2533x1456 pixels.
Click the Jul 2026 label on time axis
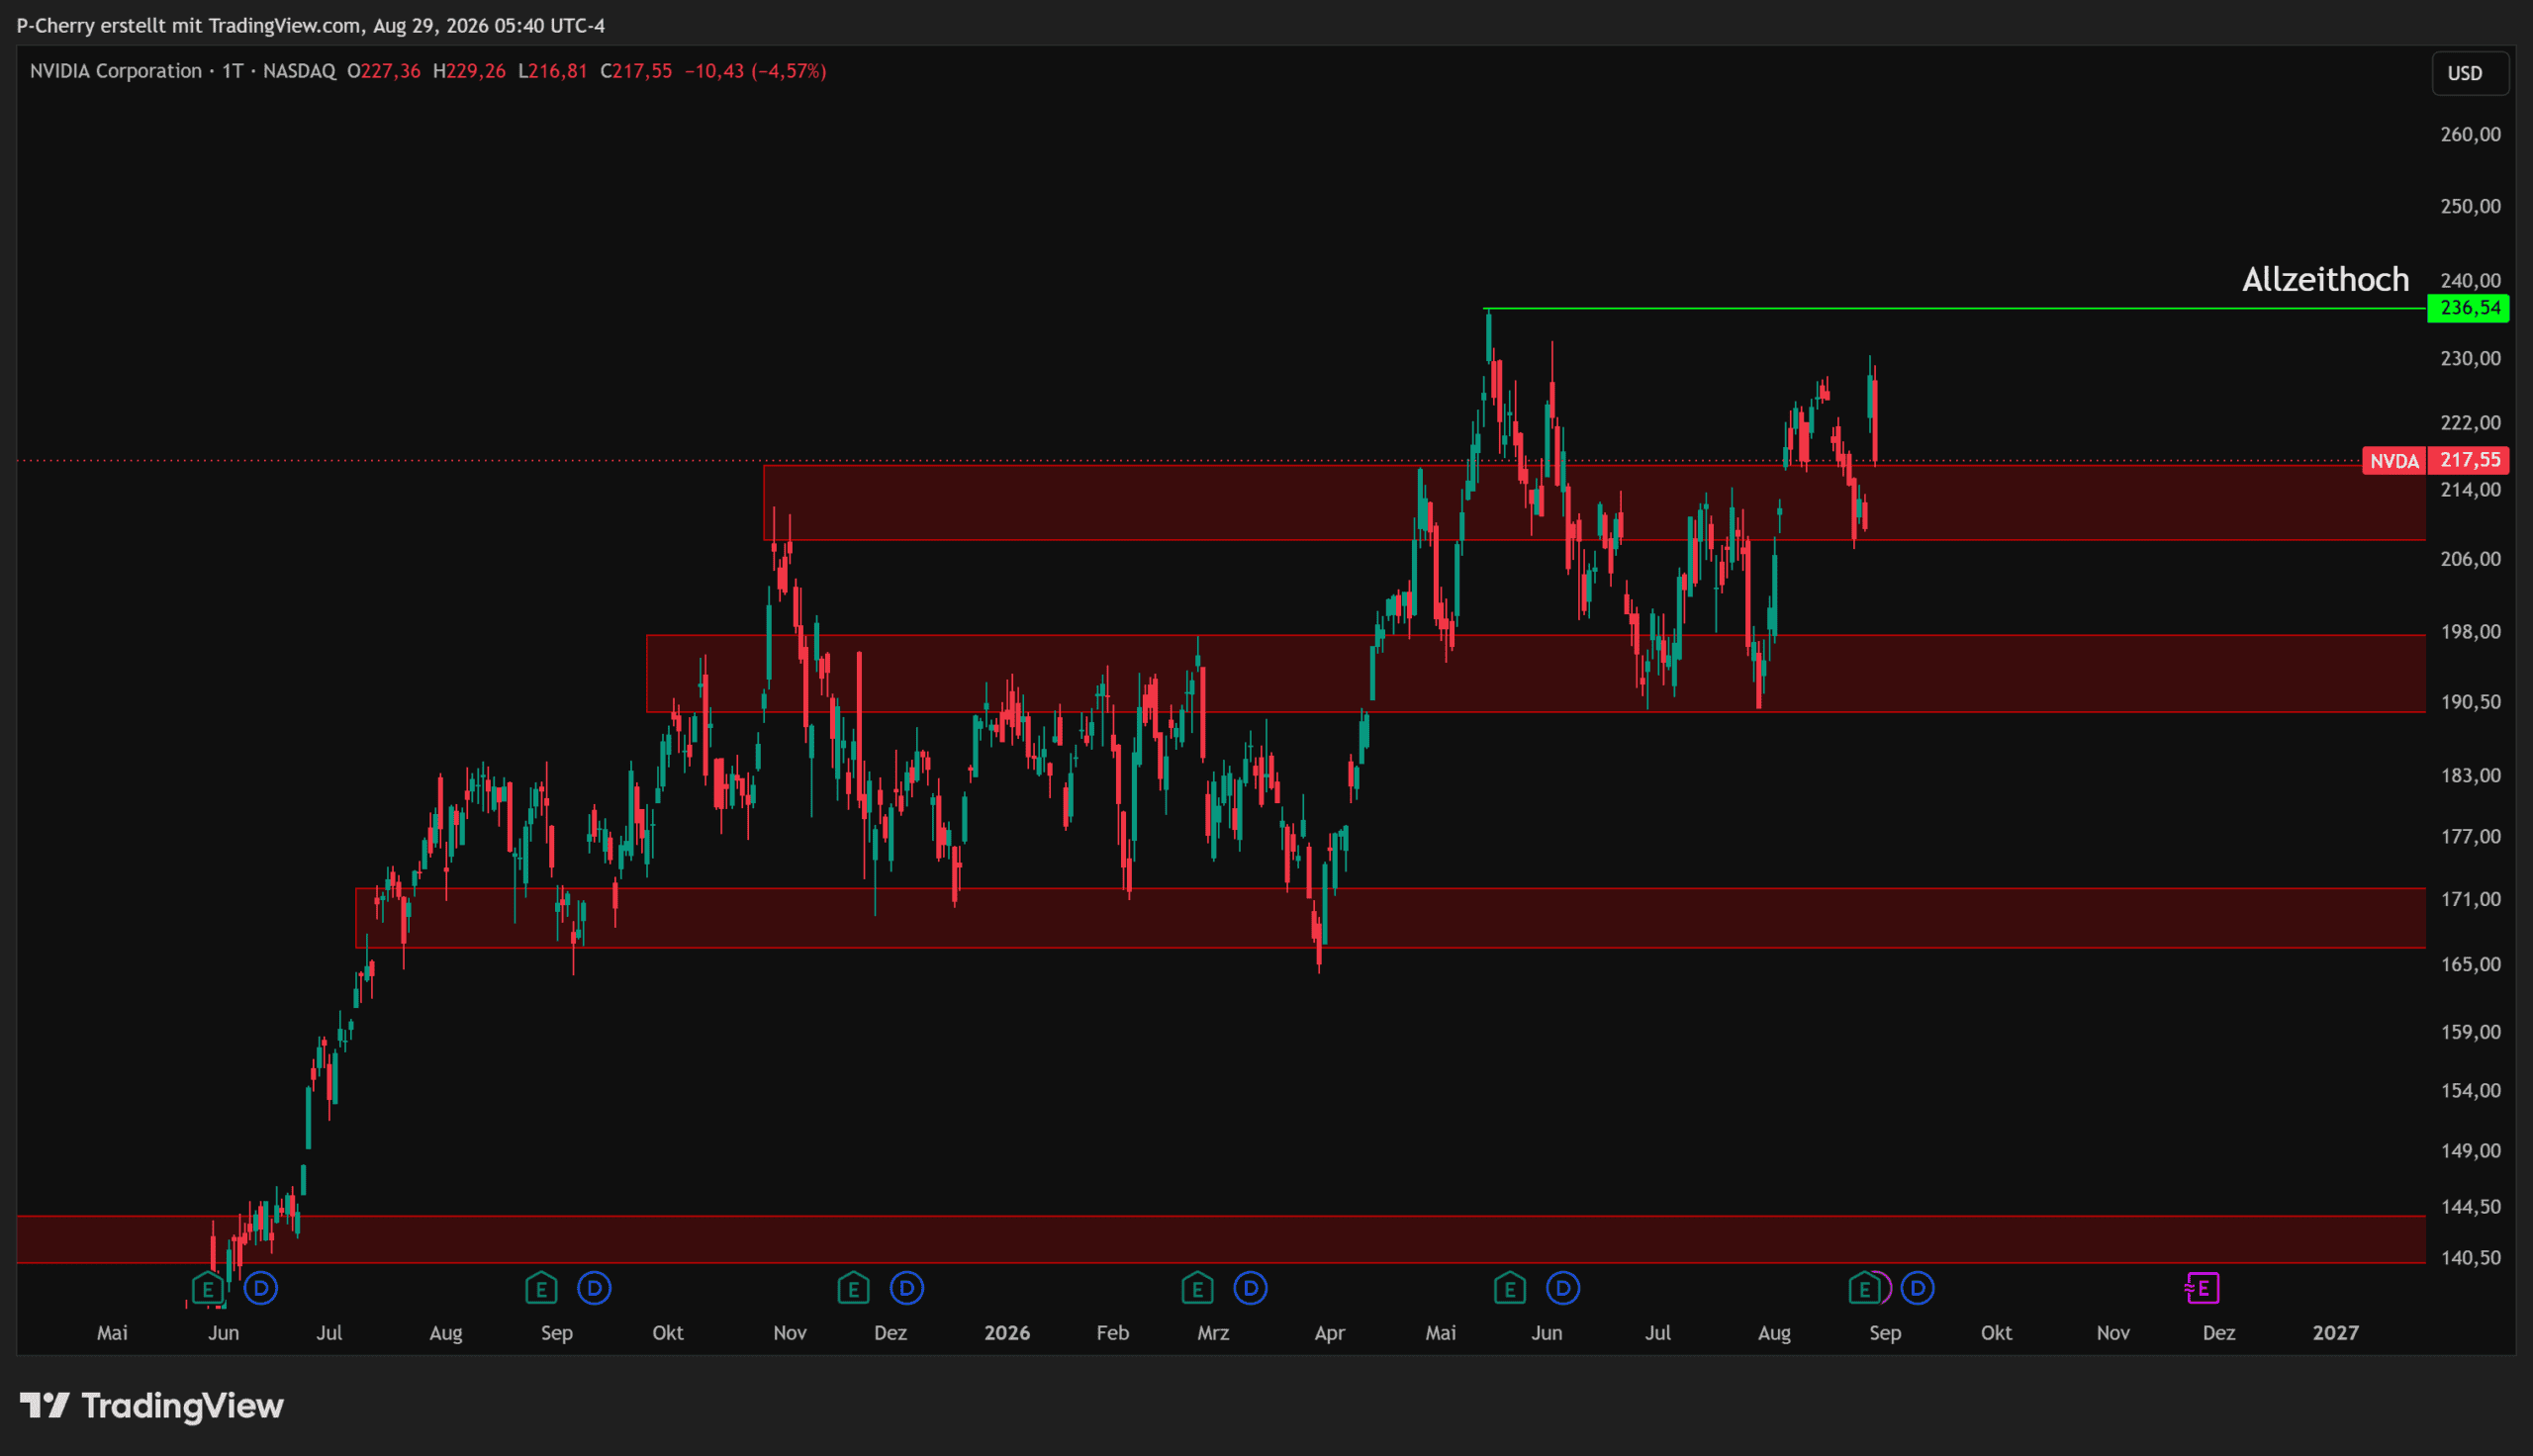click(x=1658, y=1333)
